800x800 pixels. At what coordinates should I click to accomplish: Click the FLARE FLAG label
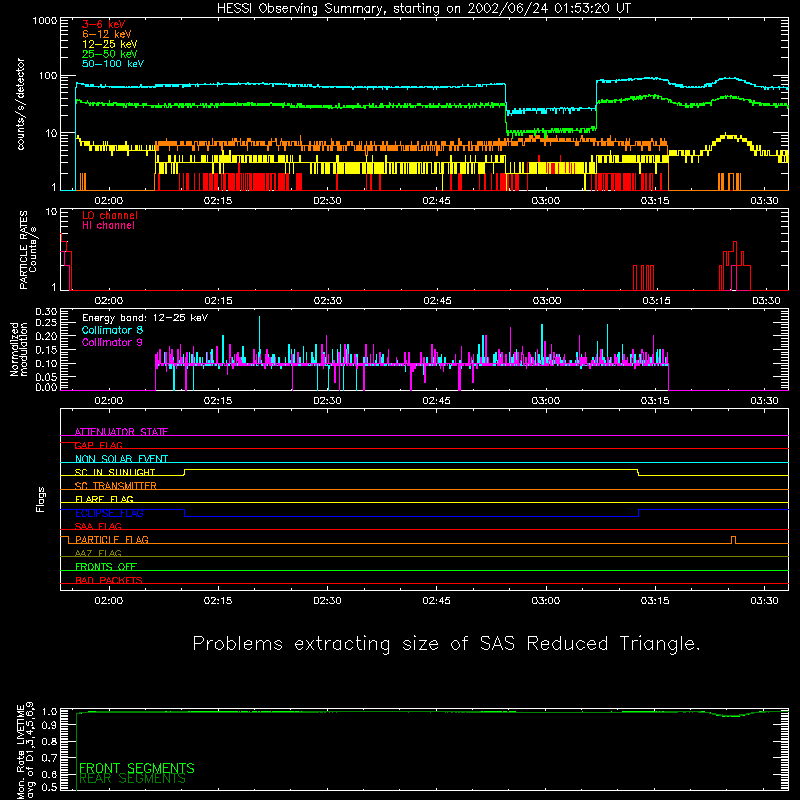pos(104,499)
